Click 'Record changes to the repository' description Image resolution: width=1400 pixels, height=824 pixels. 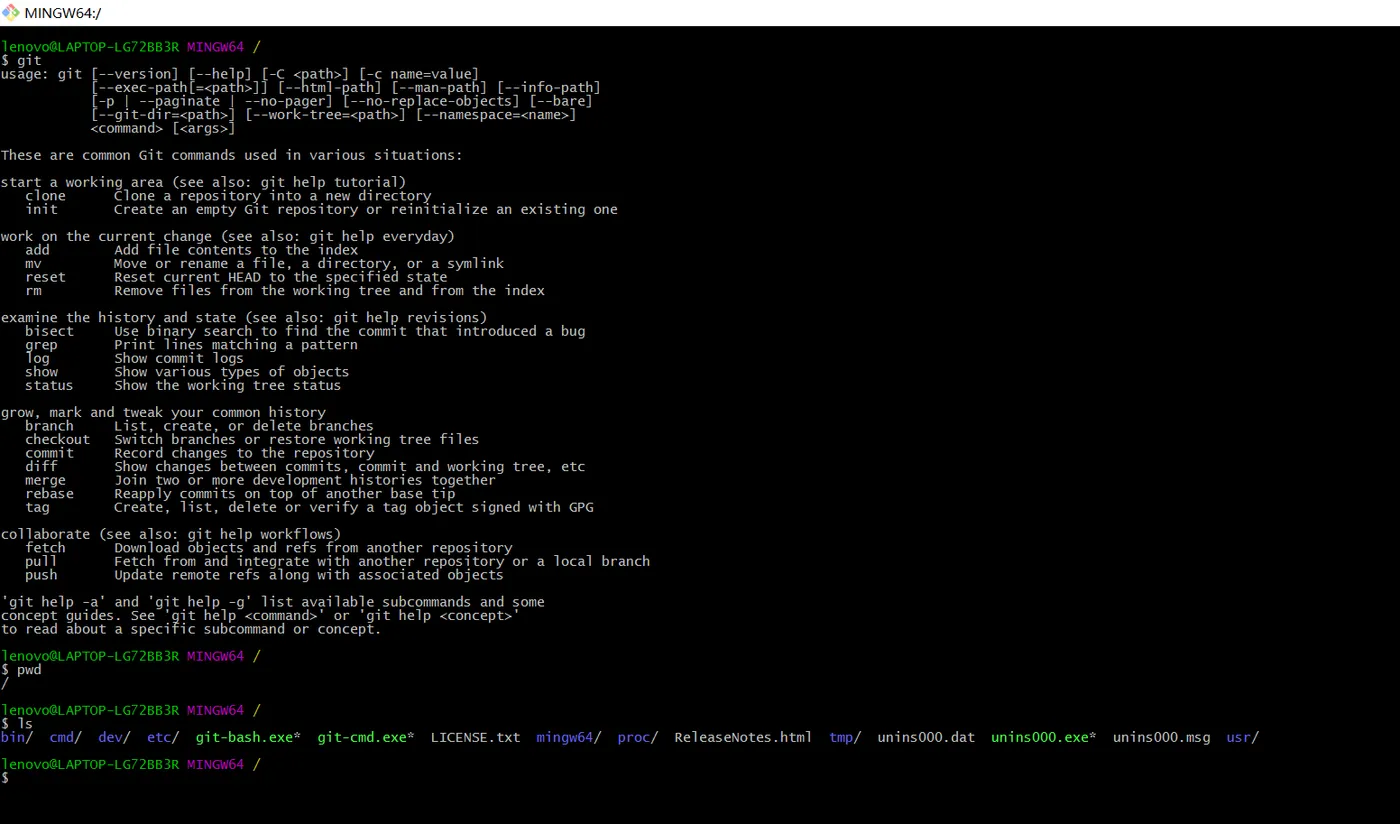click(x=244, y=453)
